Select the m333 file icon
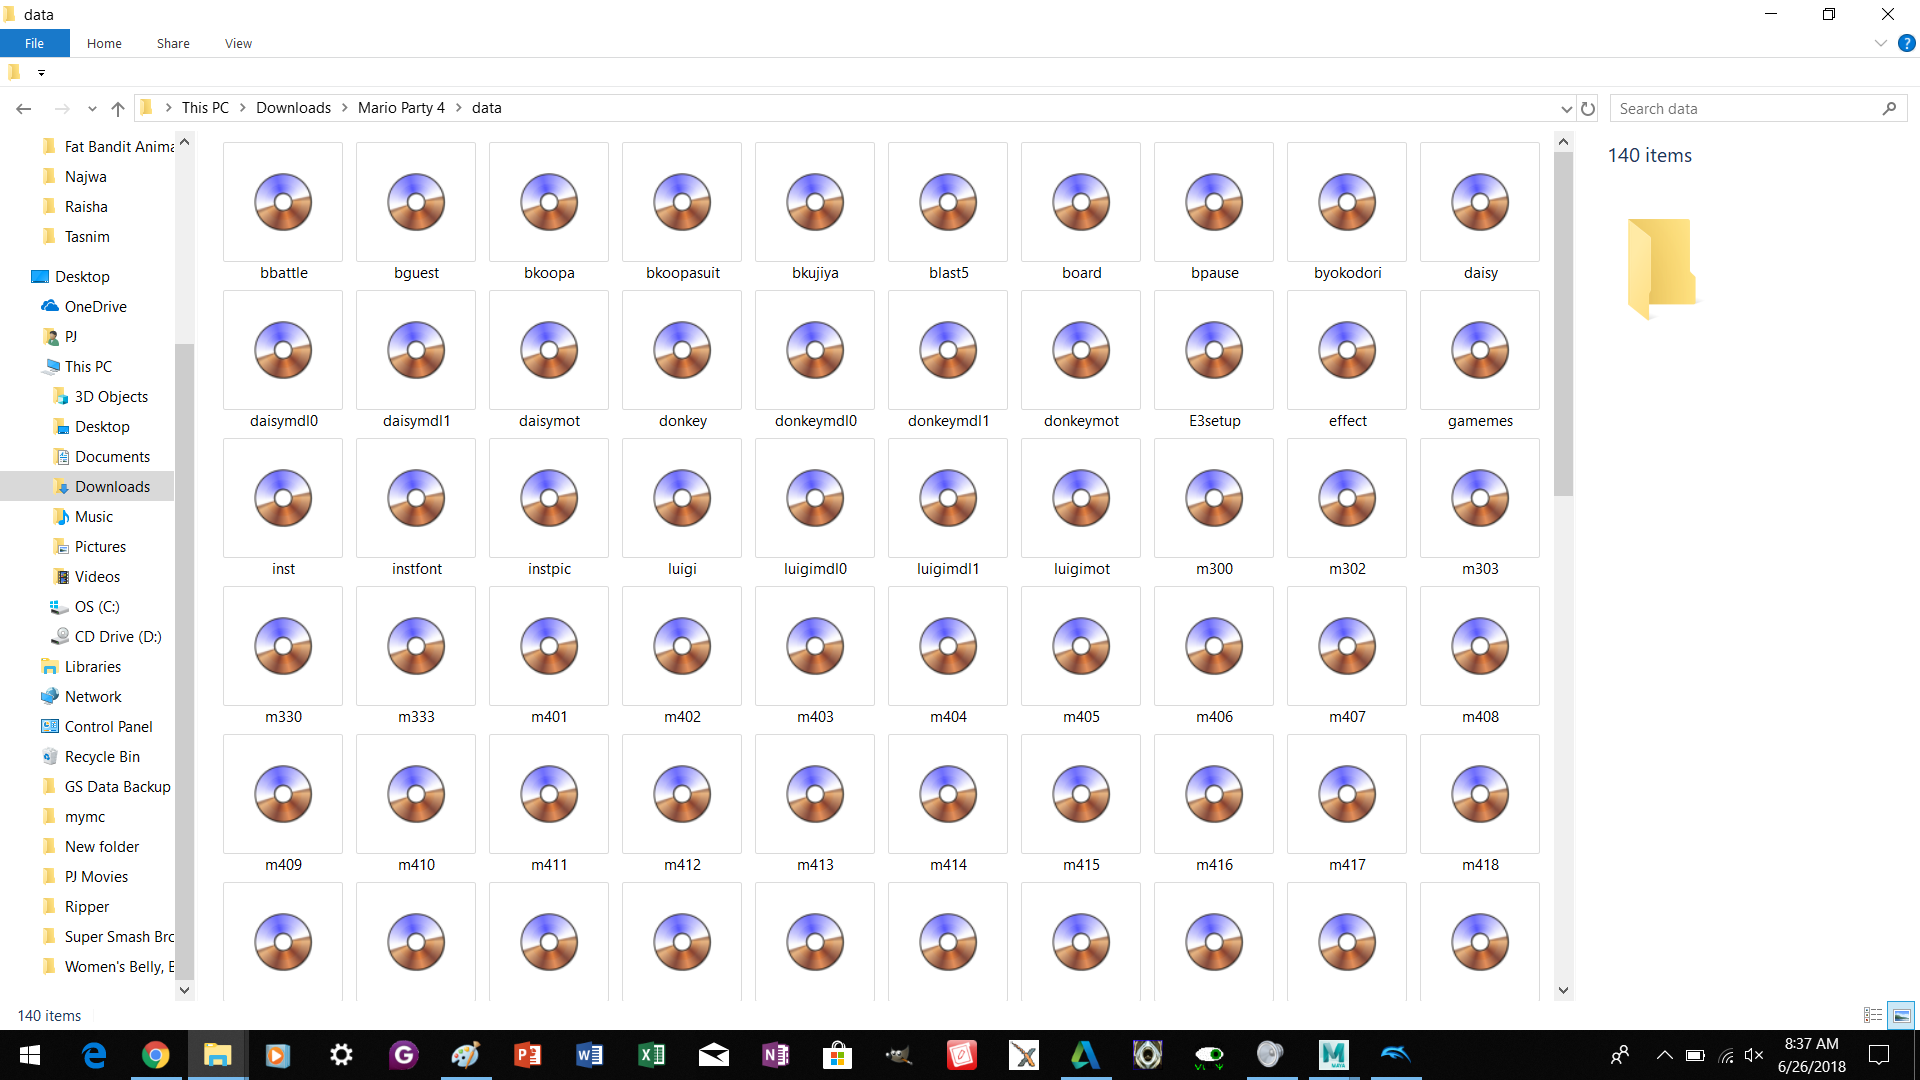Viewport: 1920px width, 1080px height. click(x=416, y=647)
